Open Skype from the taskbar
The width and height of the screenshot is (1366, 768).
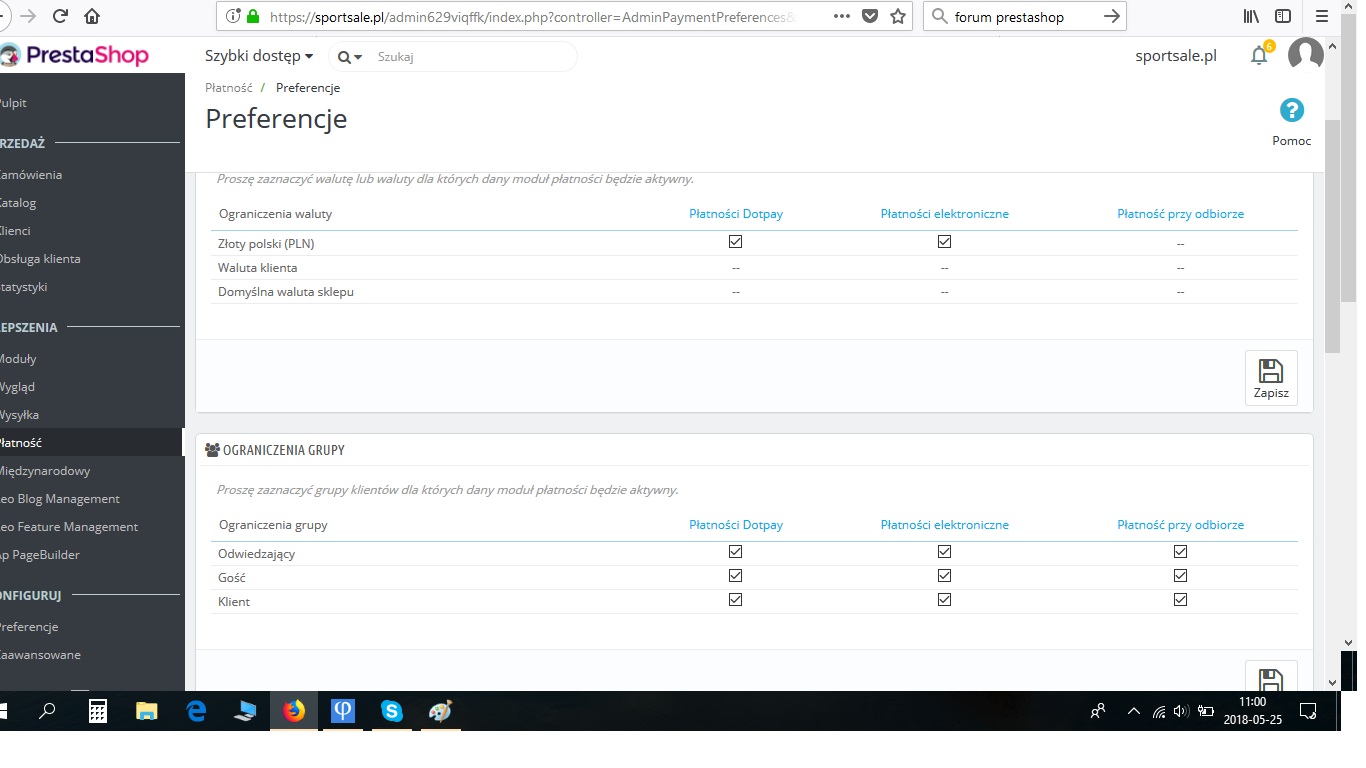coord(391,711)
